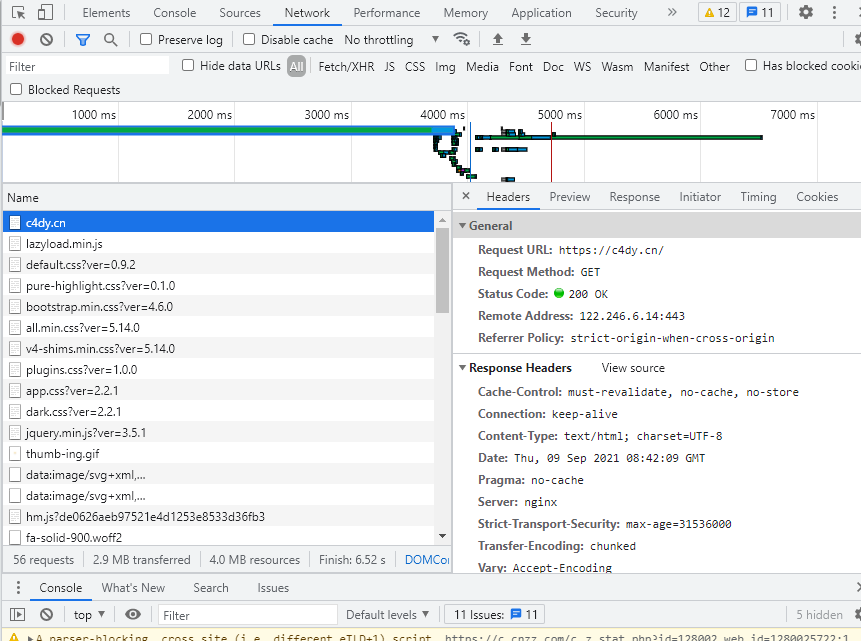The image size is (861, 641).
Task: Click the export HAR download icon
Action: [525, 39]
